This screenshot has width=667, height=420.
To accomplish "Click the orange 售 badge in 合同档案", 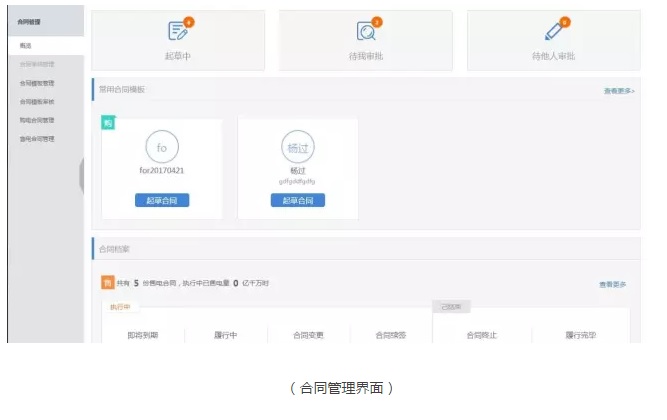I will click(x=108, y=283).
